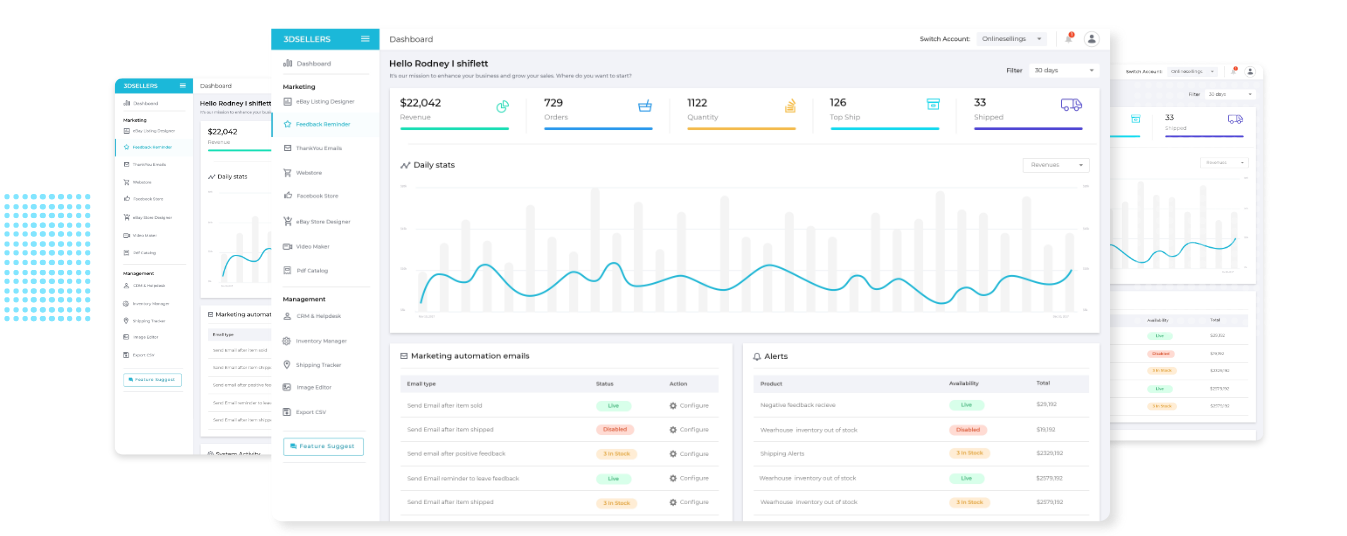Open Feedback Reminder in the sidebar
The image size is (1347, 536).
point(325,124)
